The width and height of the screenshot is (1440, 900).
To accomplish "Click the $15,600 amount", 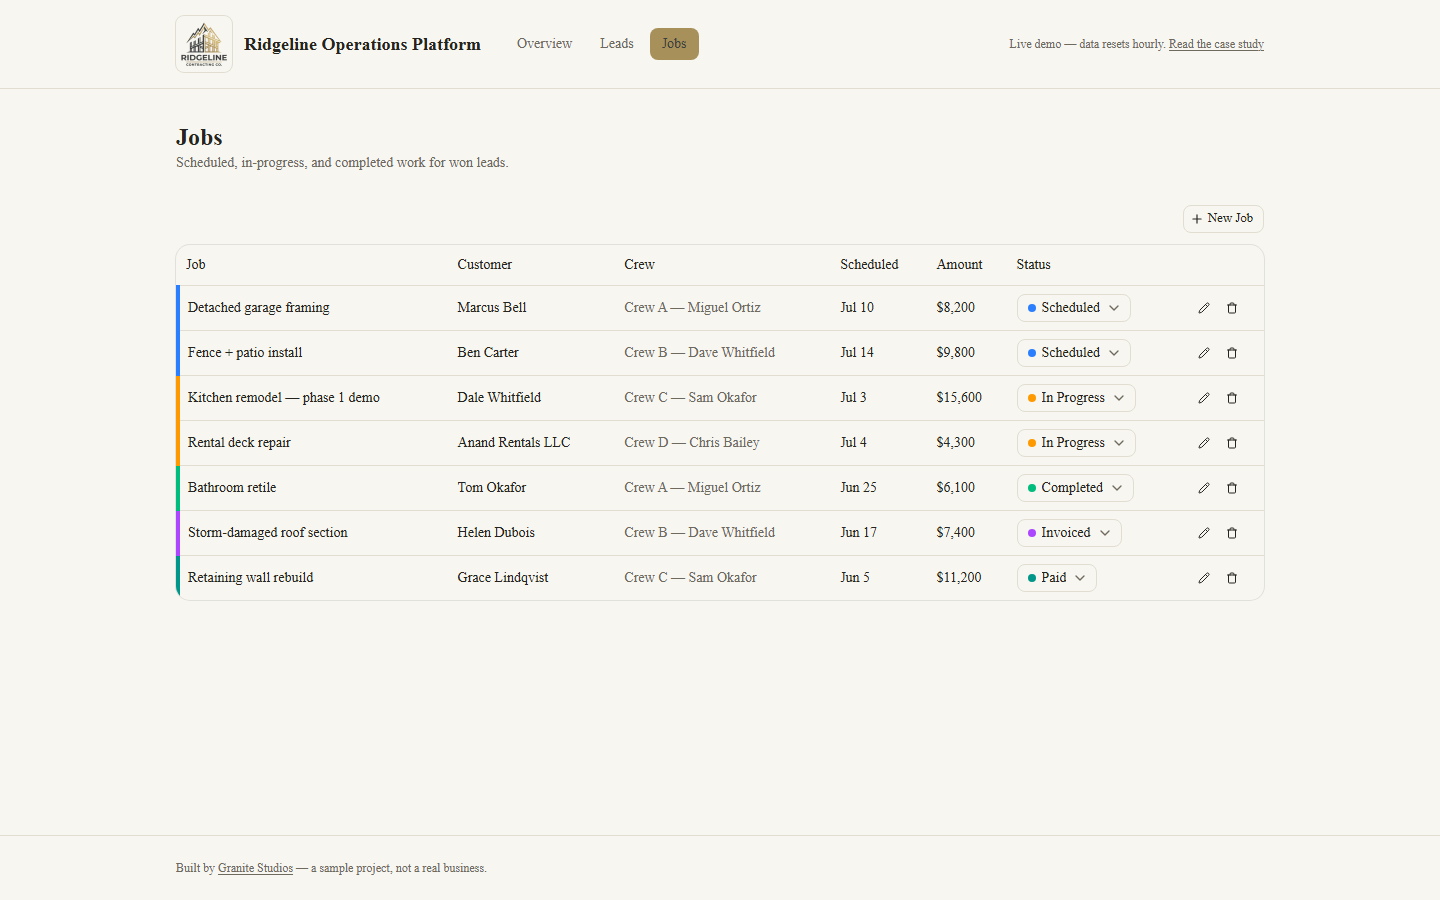I will (x=959, y=398).
